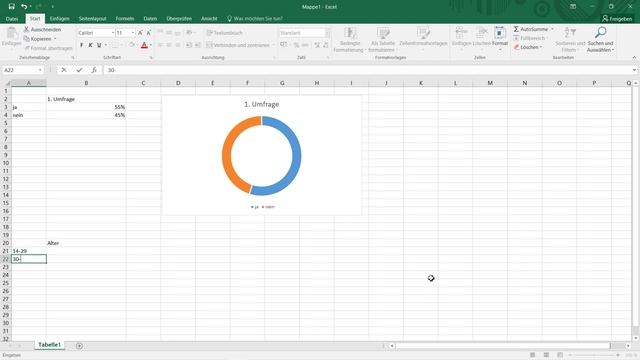Viewport: 640px width, 360px height.
Task: Select the doughnut chart title '1. Umfrage'
Action: click(x=262, y=104)
